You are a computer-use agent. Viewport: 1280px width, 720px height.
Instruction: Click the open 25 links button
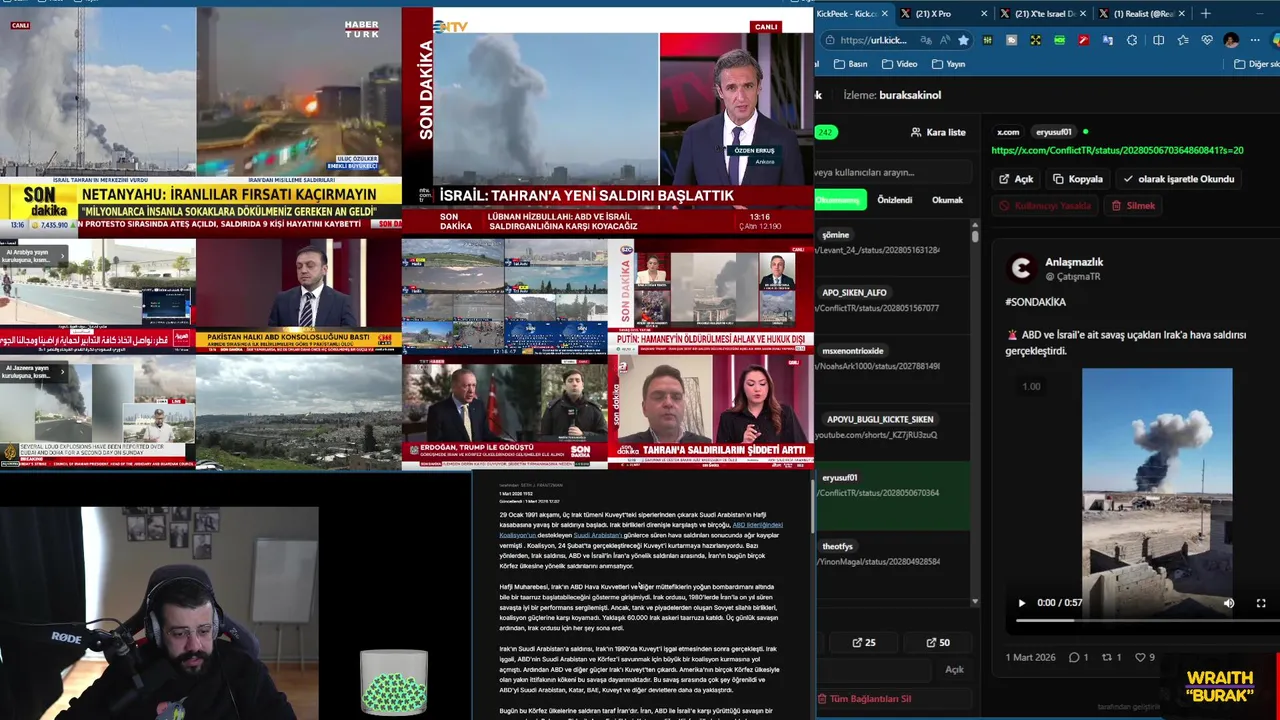point(864,642)
